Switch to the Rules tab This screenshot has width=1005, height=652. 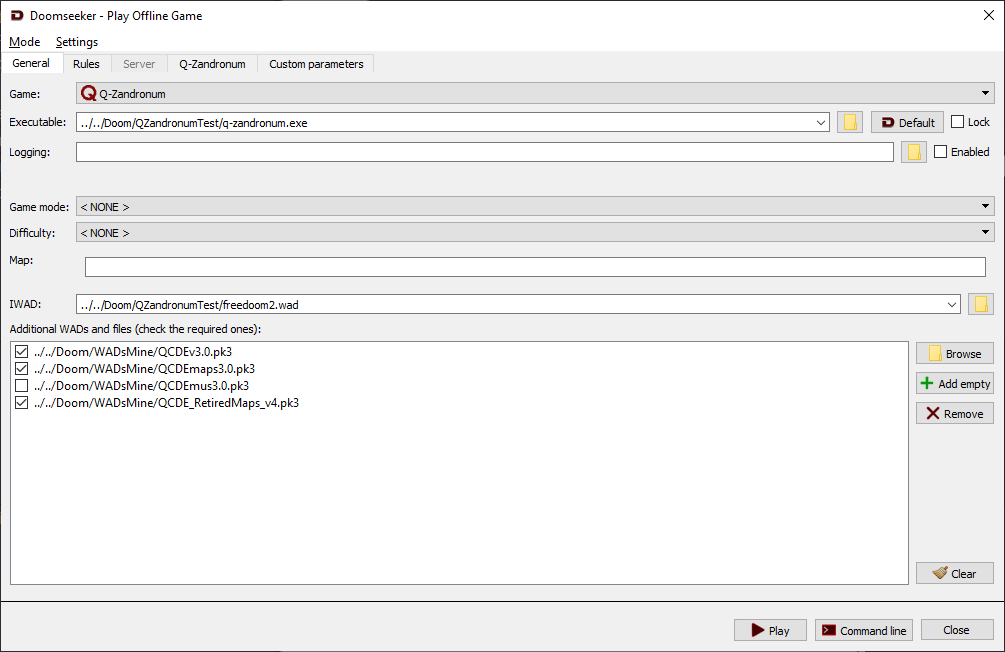tap(86, 64)
